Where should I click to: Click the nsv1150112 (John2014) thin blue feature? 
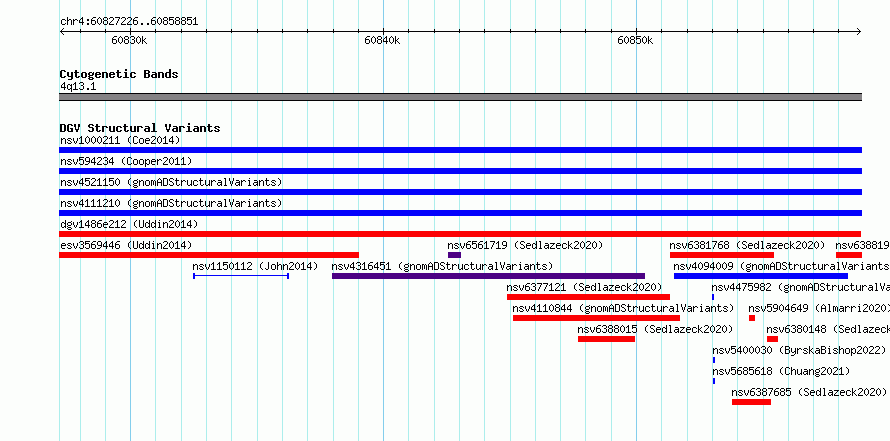241,276
